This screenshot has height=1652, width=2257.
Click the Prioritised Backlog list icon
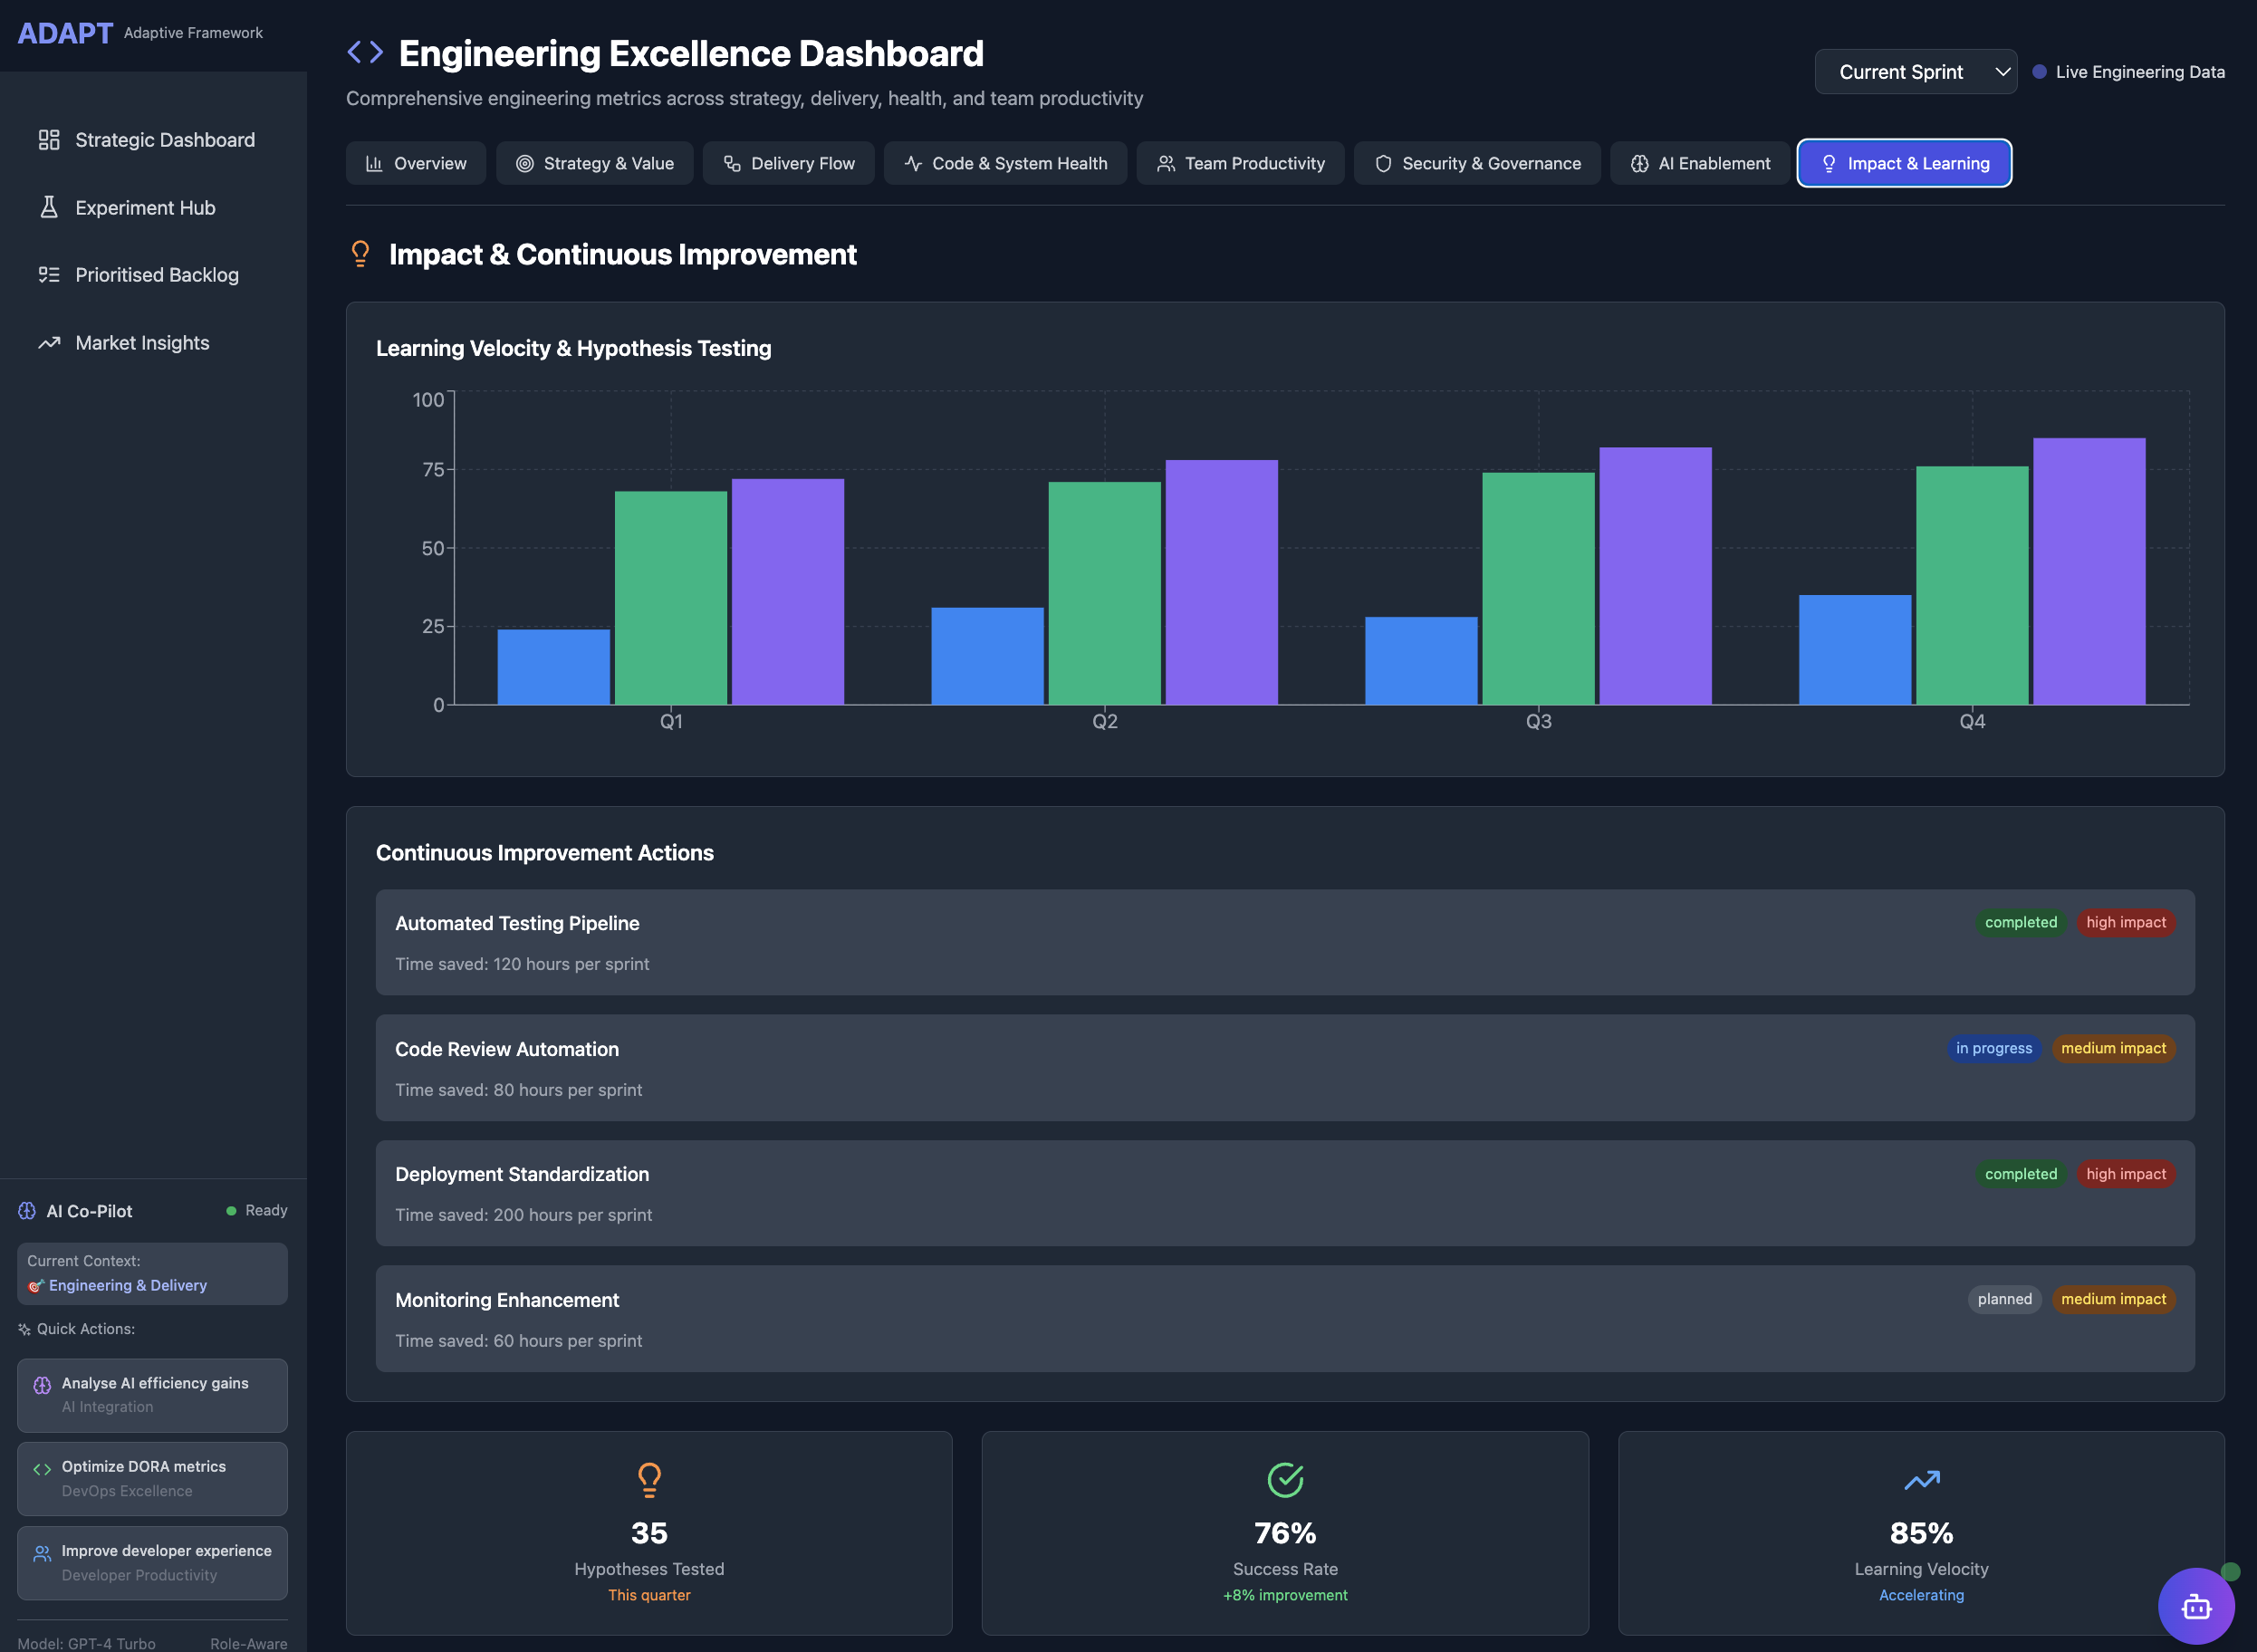(x=48, y=275)
